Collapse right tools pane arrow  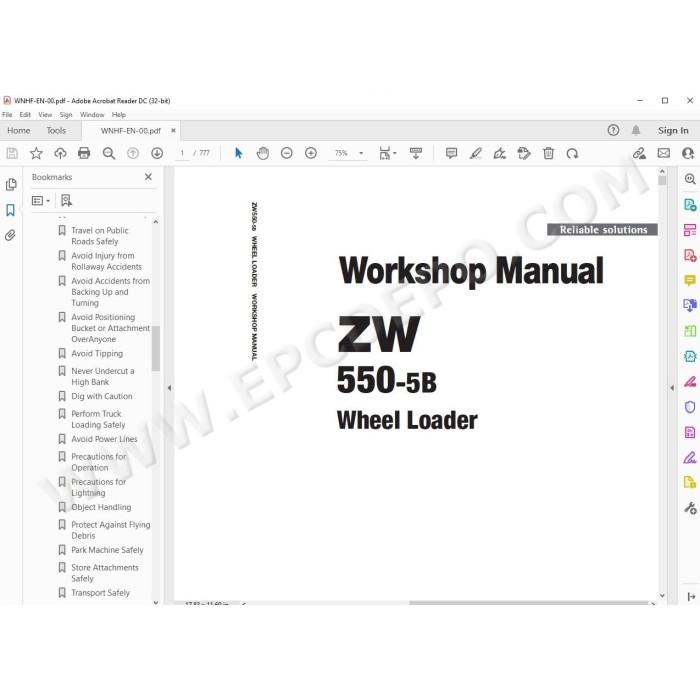coord(672,388)
